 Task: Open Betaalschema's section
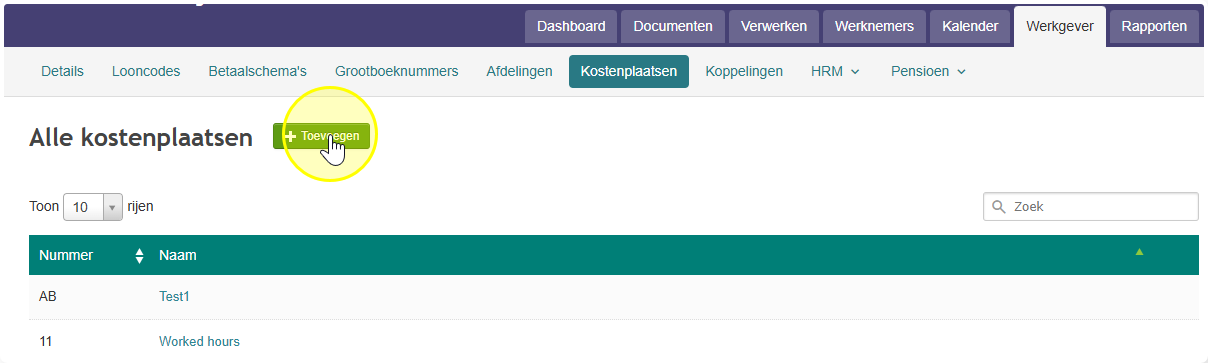[x=257, y=71]
